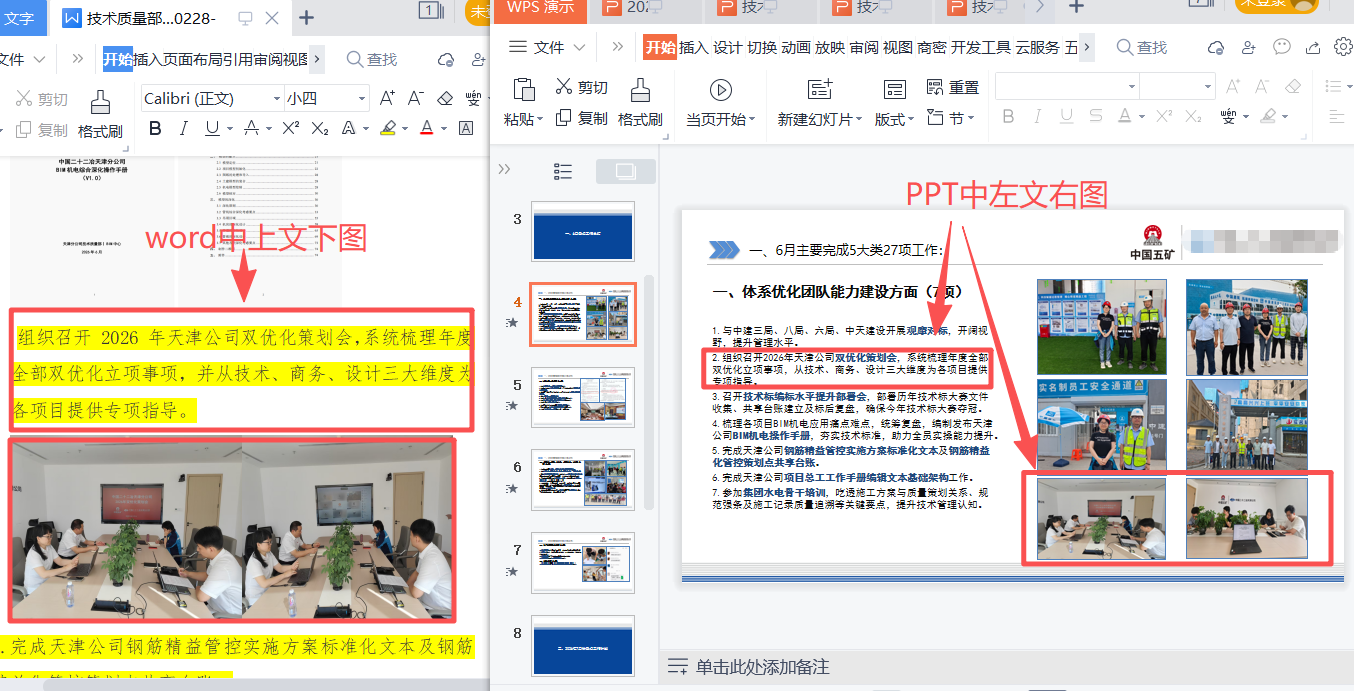Collapse the slide thumbnail panel

pyautogui.click(x=504, y=169)
